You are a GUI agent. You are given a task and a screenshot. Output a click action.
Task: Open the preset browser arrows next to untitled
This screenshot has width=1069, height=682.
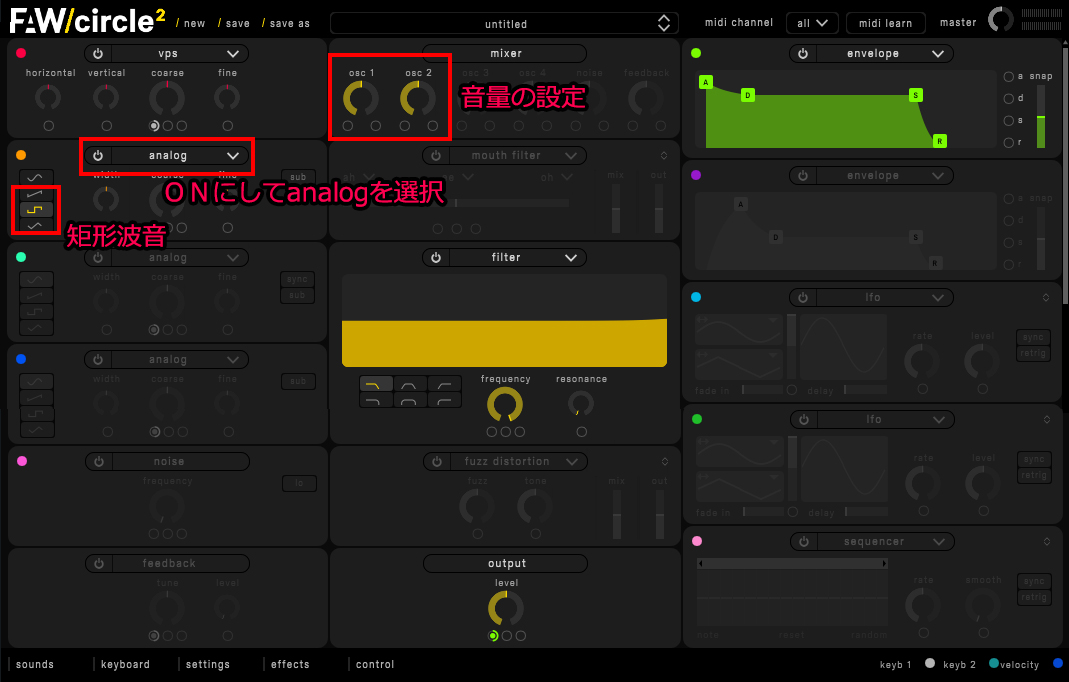pyautogui.click(x=663, y=23)
